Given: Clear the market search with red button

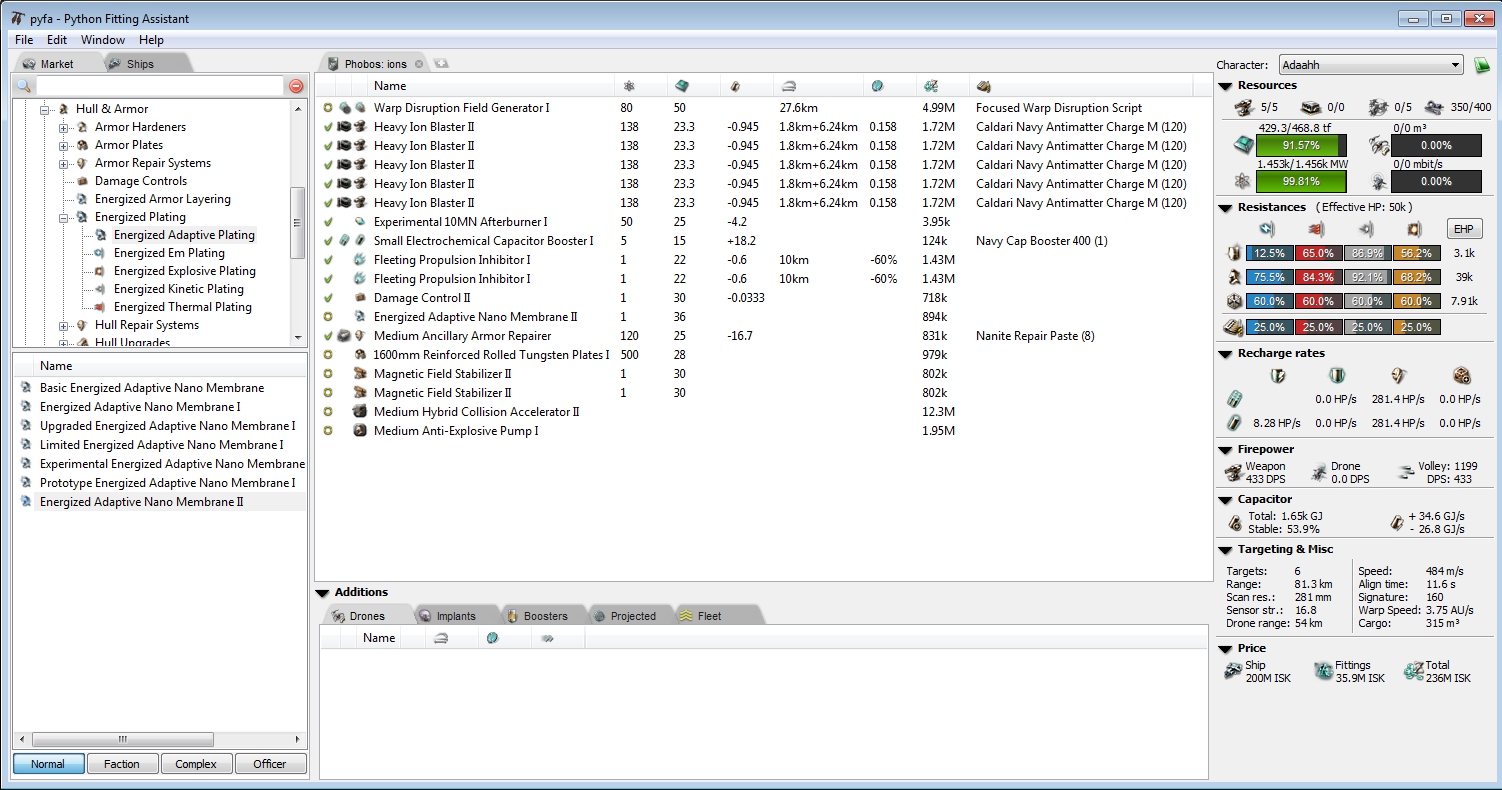Looking at the screenshot, I should (x=296, y=86).
